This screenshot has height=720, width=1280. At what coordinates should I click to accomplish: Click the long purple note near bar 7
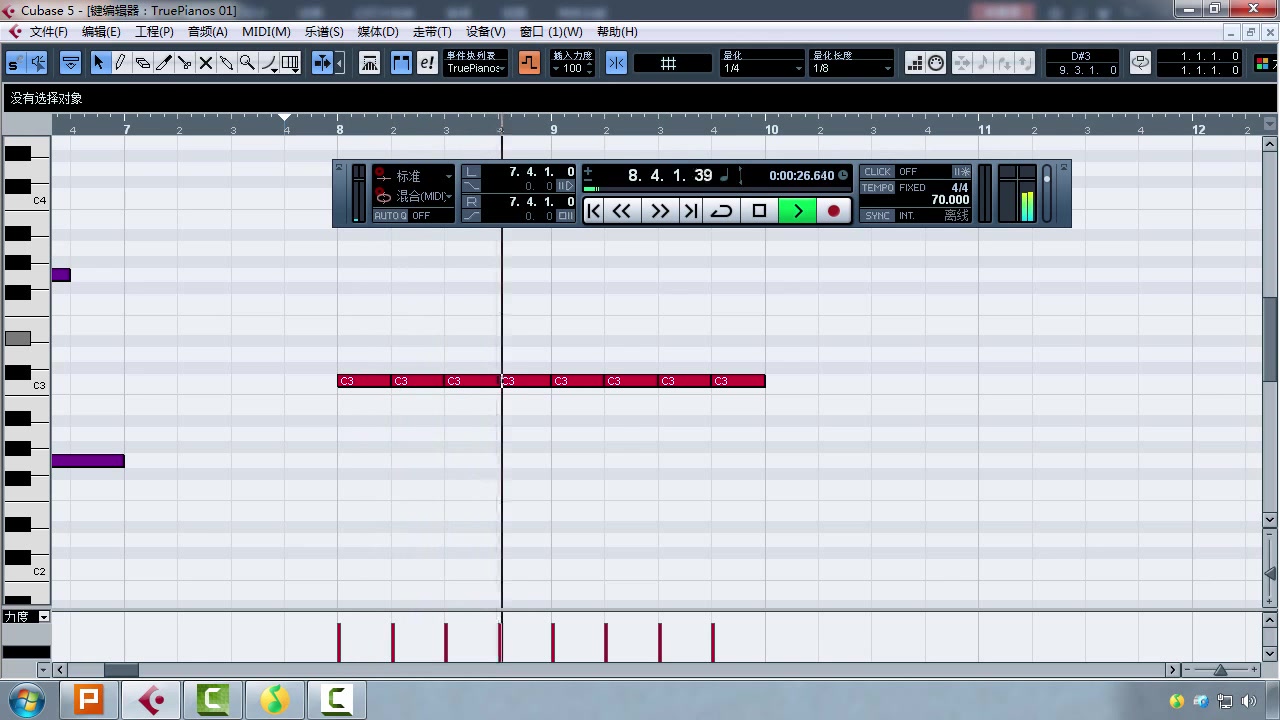(x=88, y=461)
